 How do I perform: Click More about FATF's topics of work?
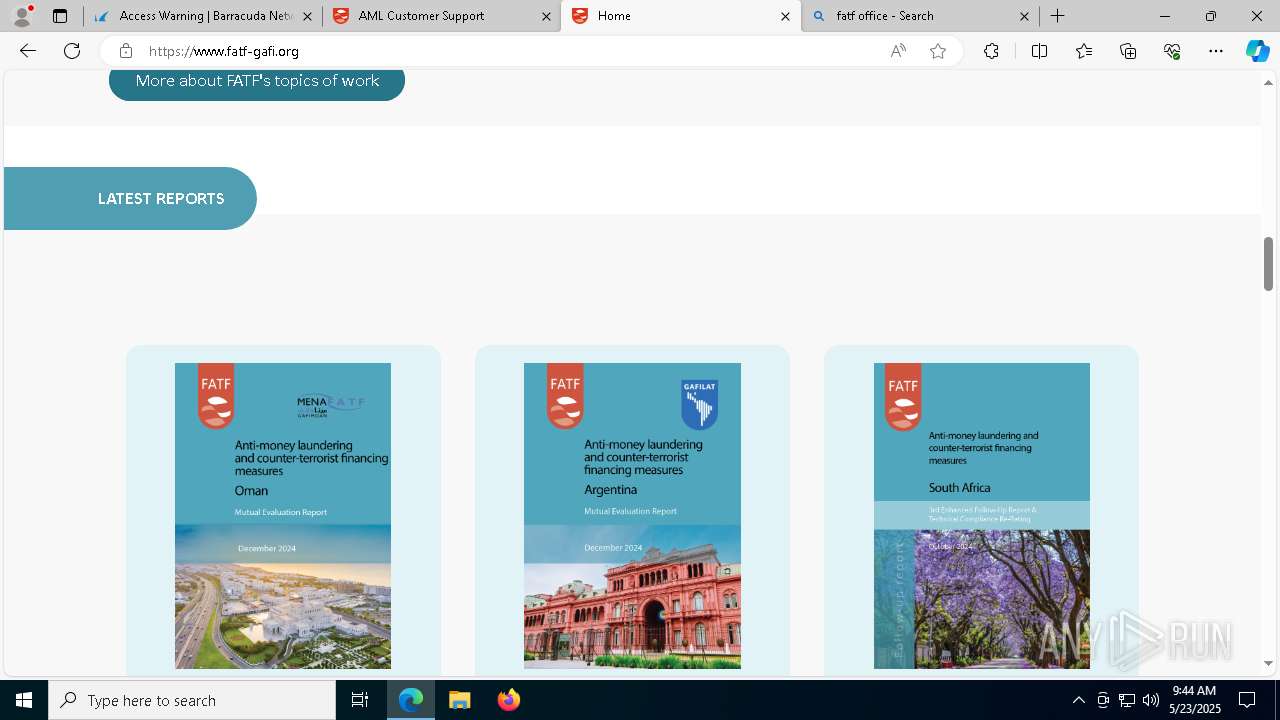257,81
